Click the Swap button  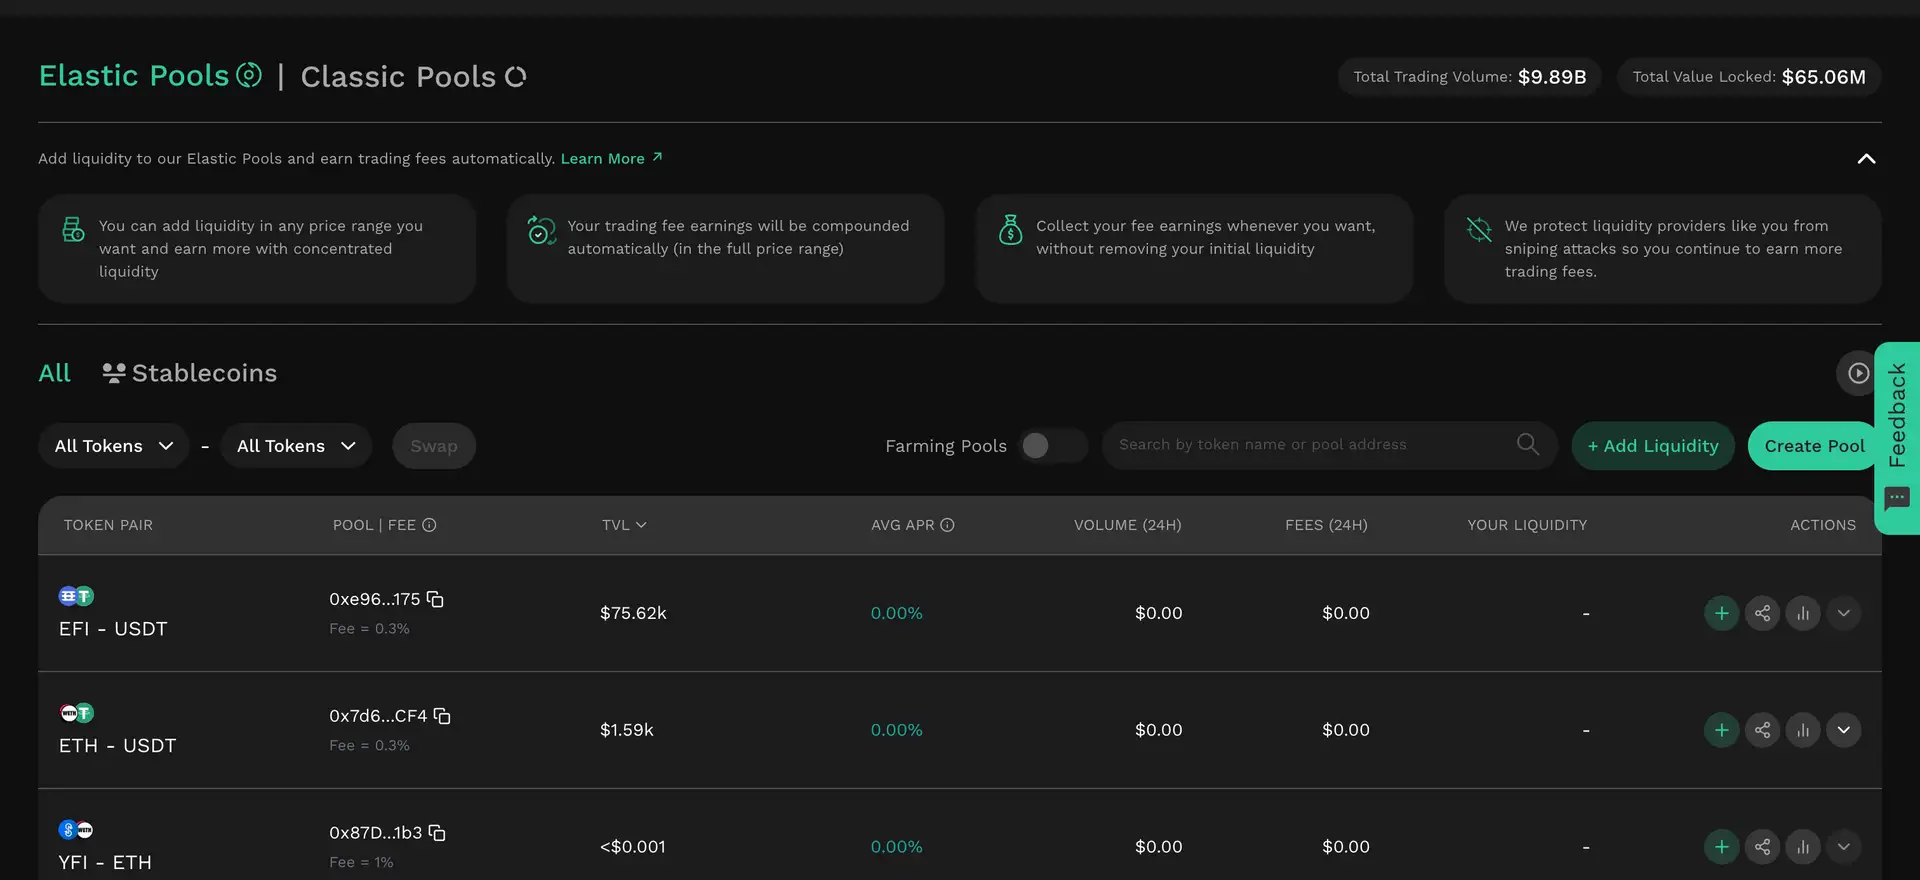click(x=434, y=446)
